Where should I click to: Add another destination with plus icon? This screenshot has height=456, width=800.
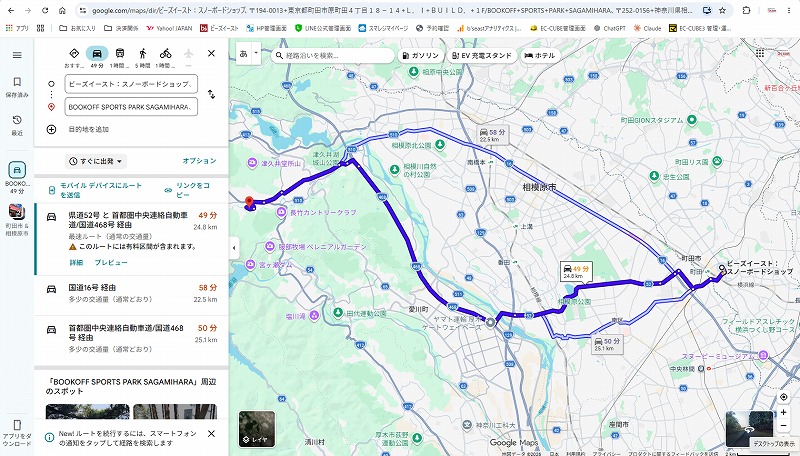pos(51,130)
